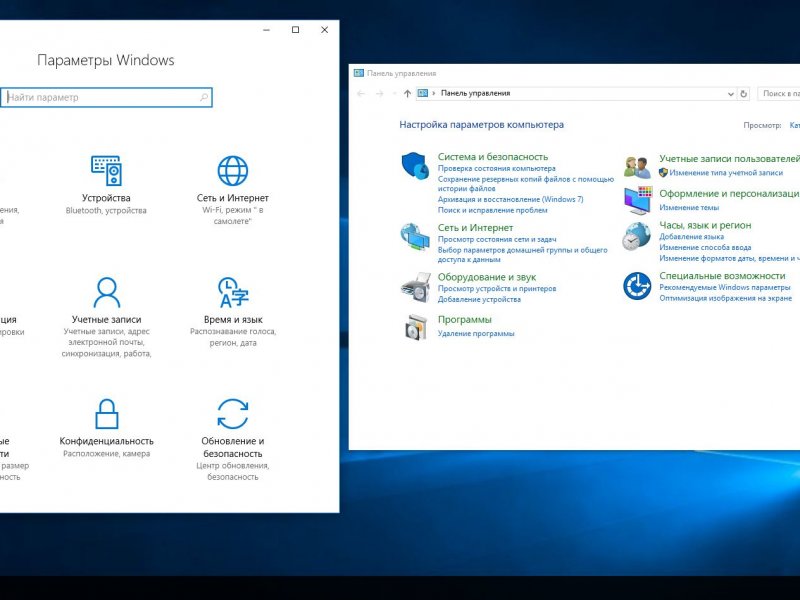Viewport: 800px width, 600px height.
Task: Open the Специальные возможности category link
Action: [x=722, y=276]
